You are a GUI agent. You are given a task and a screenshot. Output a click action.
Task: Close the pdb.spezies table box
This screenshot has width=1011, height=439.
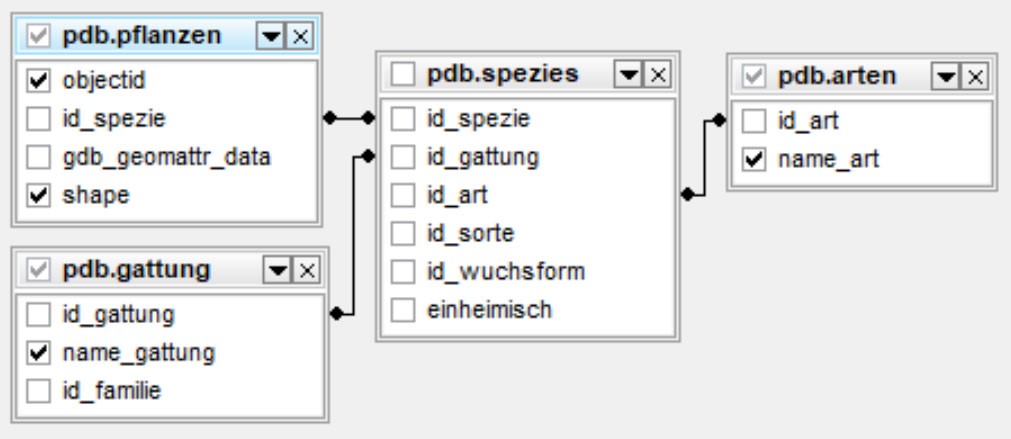656,74
